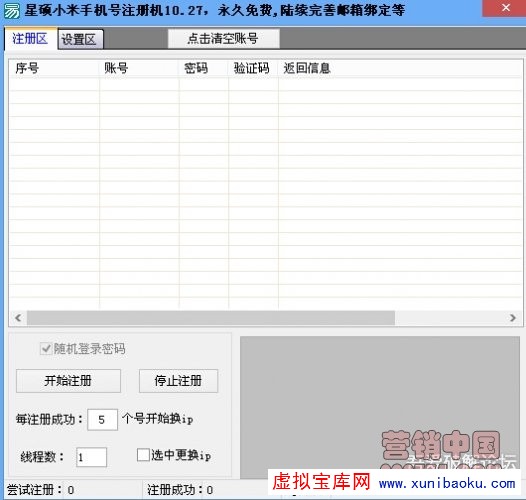Toggle the 随机登录密码 checkbox
The image size is (526, 500).
(x=46, y=349)
